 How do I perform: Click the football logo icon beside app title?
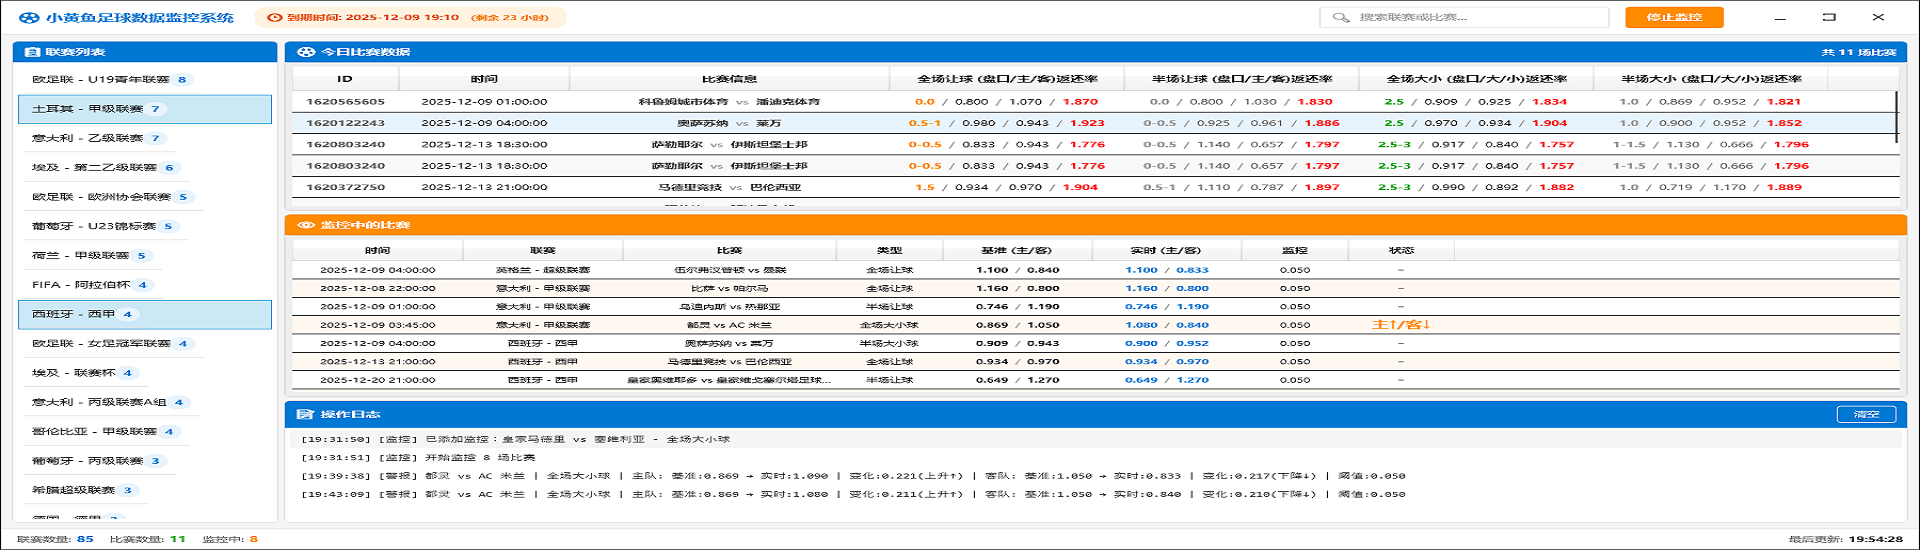tap(29, 18)
